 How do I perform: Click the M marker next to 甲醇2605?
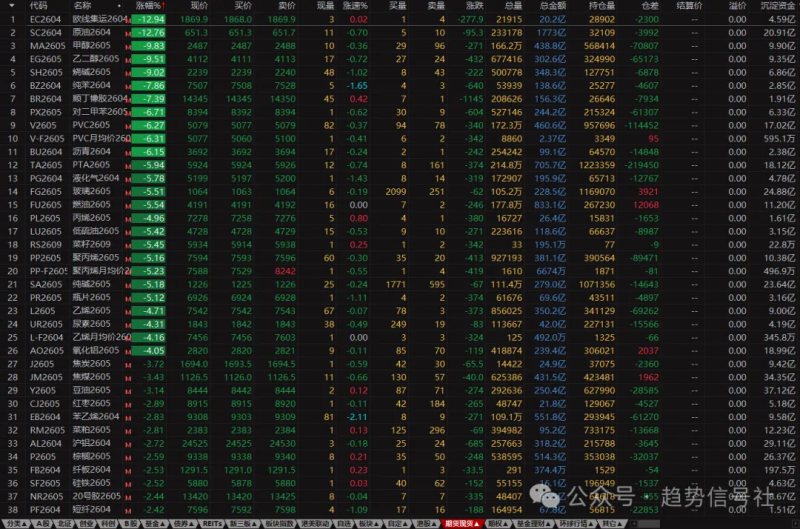pyautogui.click(x=128, y=46)
